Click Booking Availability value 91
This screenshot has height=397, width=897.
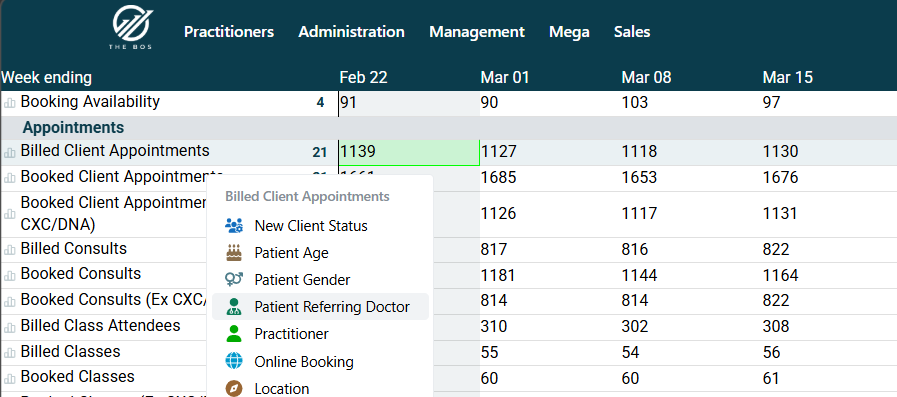coord(349,103)
